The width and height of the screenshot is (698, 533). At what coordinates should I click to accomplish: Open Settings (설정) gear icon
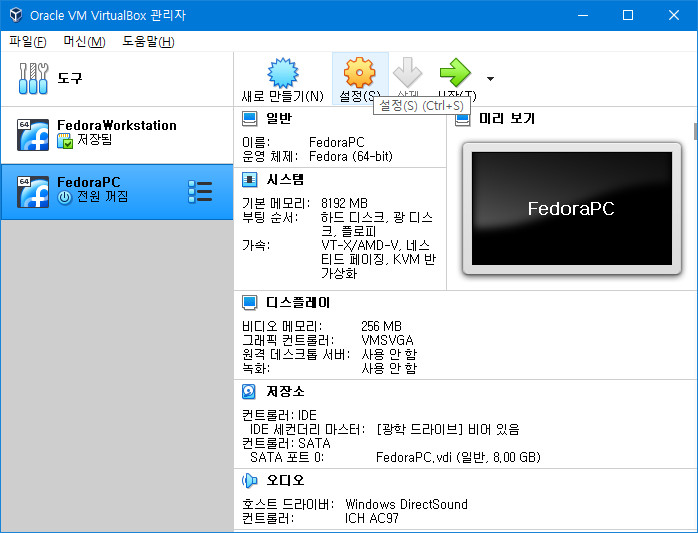coord(359,72)
